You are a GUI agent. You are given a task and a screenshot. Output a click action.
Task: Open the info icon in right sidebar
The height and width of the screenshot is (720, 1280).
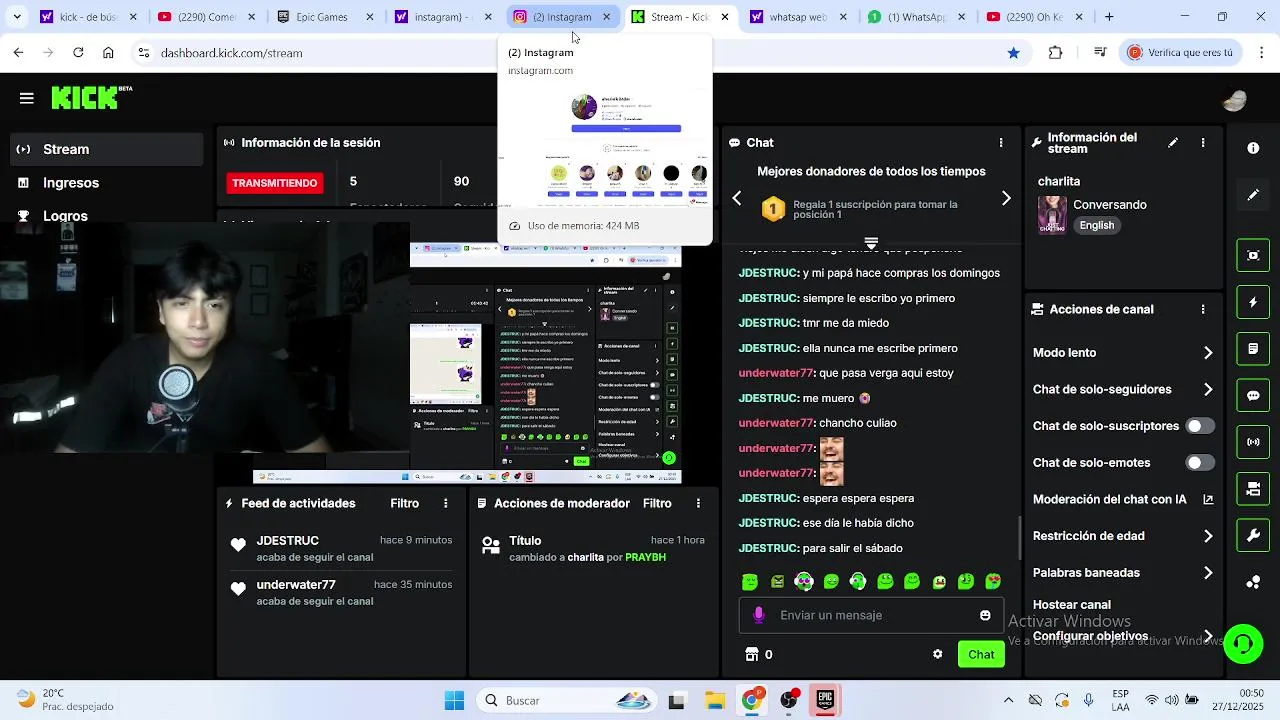pos(1253,148)
